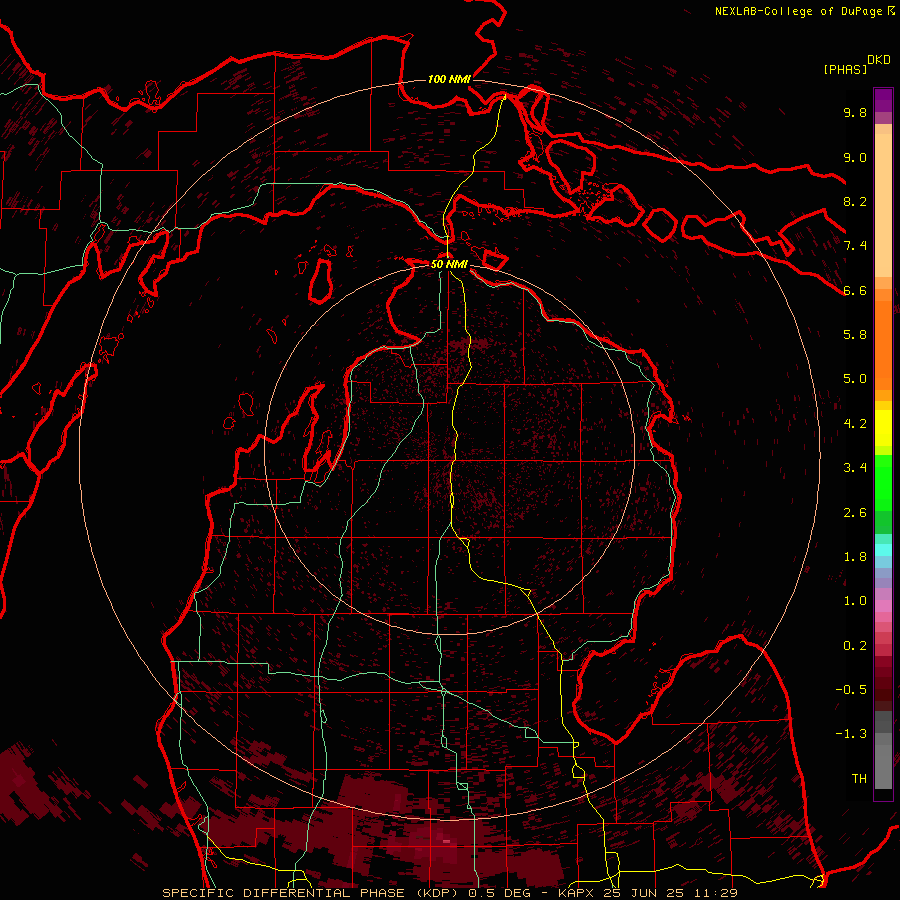Click the 9.8 value on the color scale

point(855,112)
